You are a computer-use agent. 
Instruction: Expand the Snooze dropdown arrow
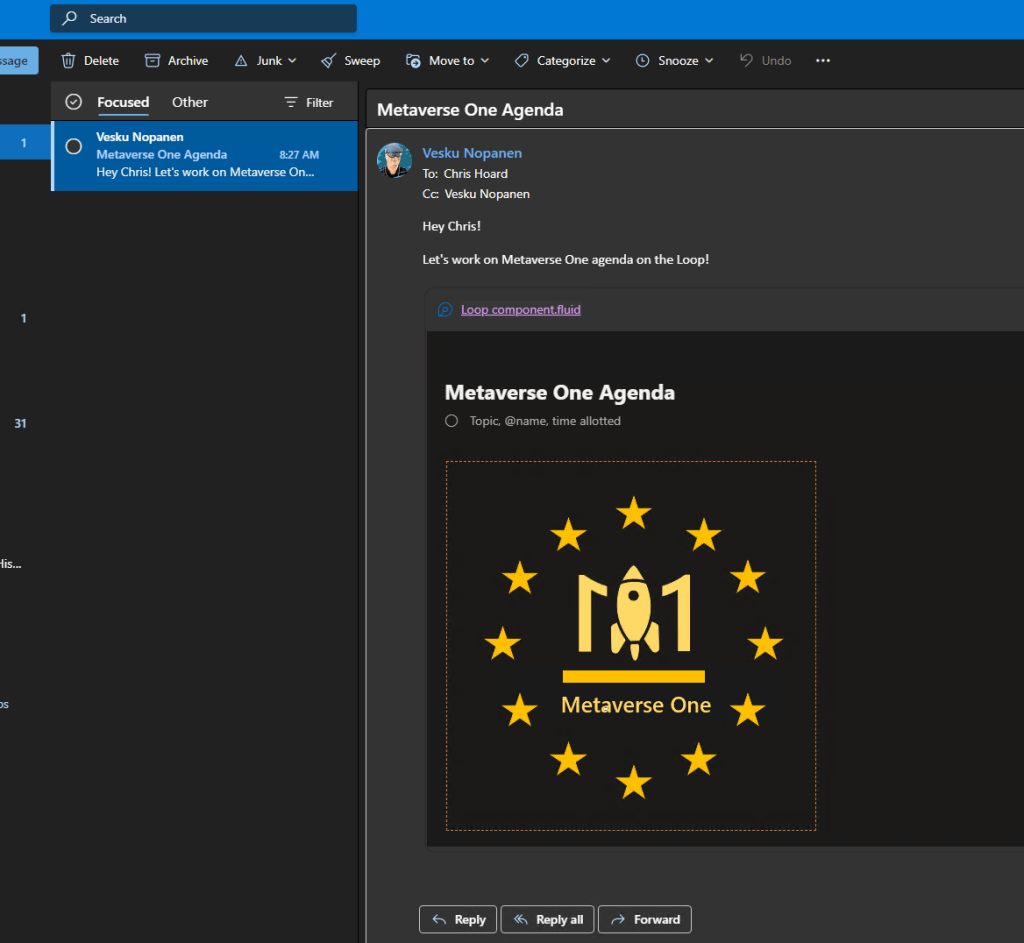point(709,61)
